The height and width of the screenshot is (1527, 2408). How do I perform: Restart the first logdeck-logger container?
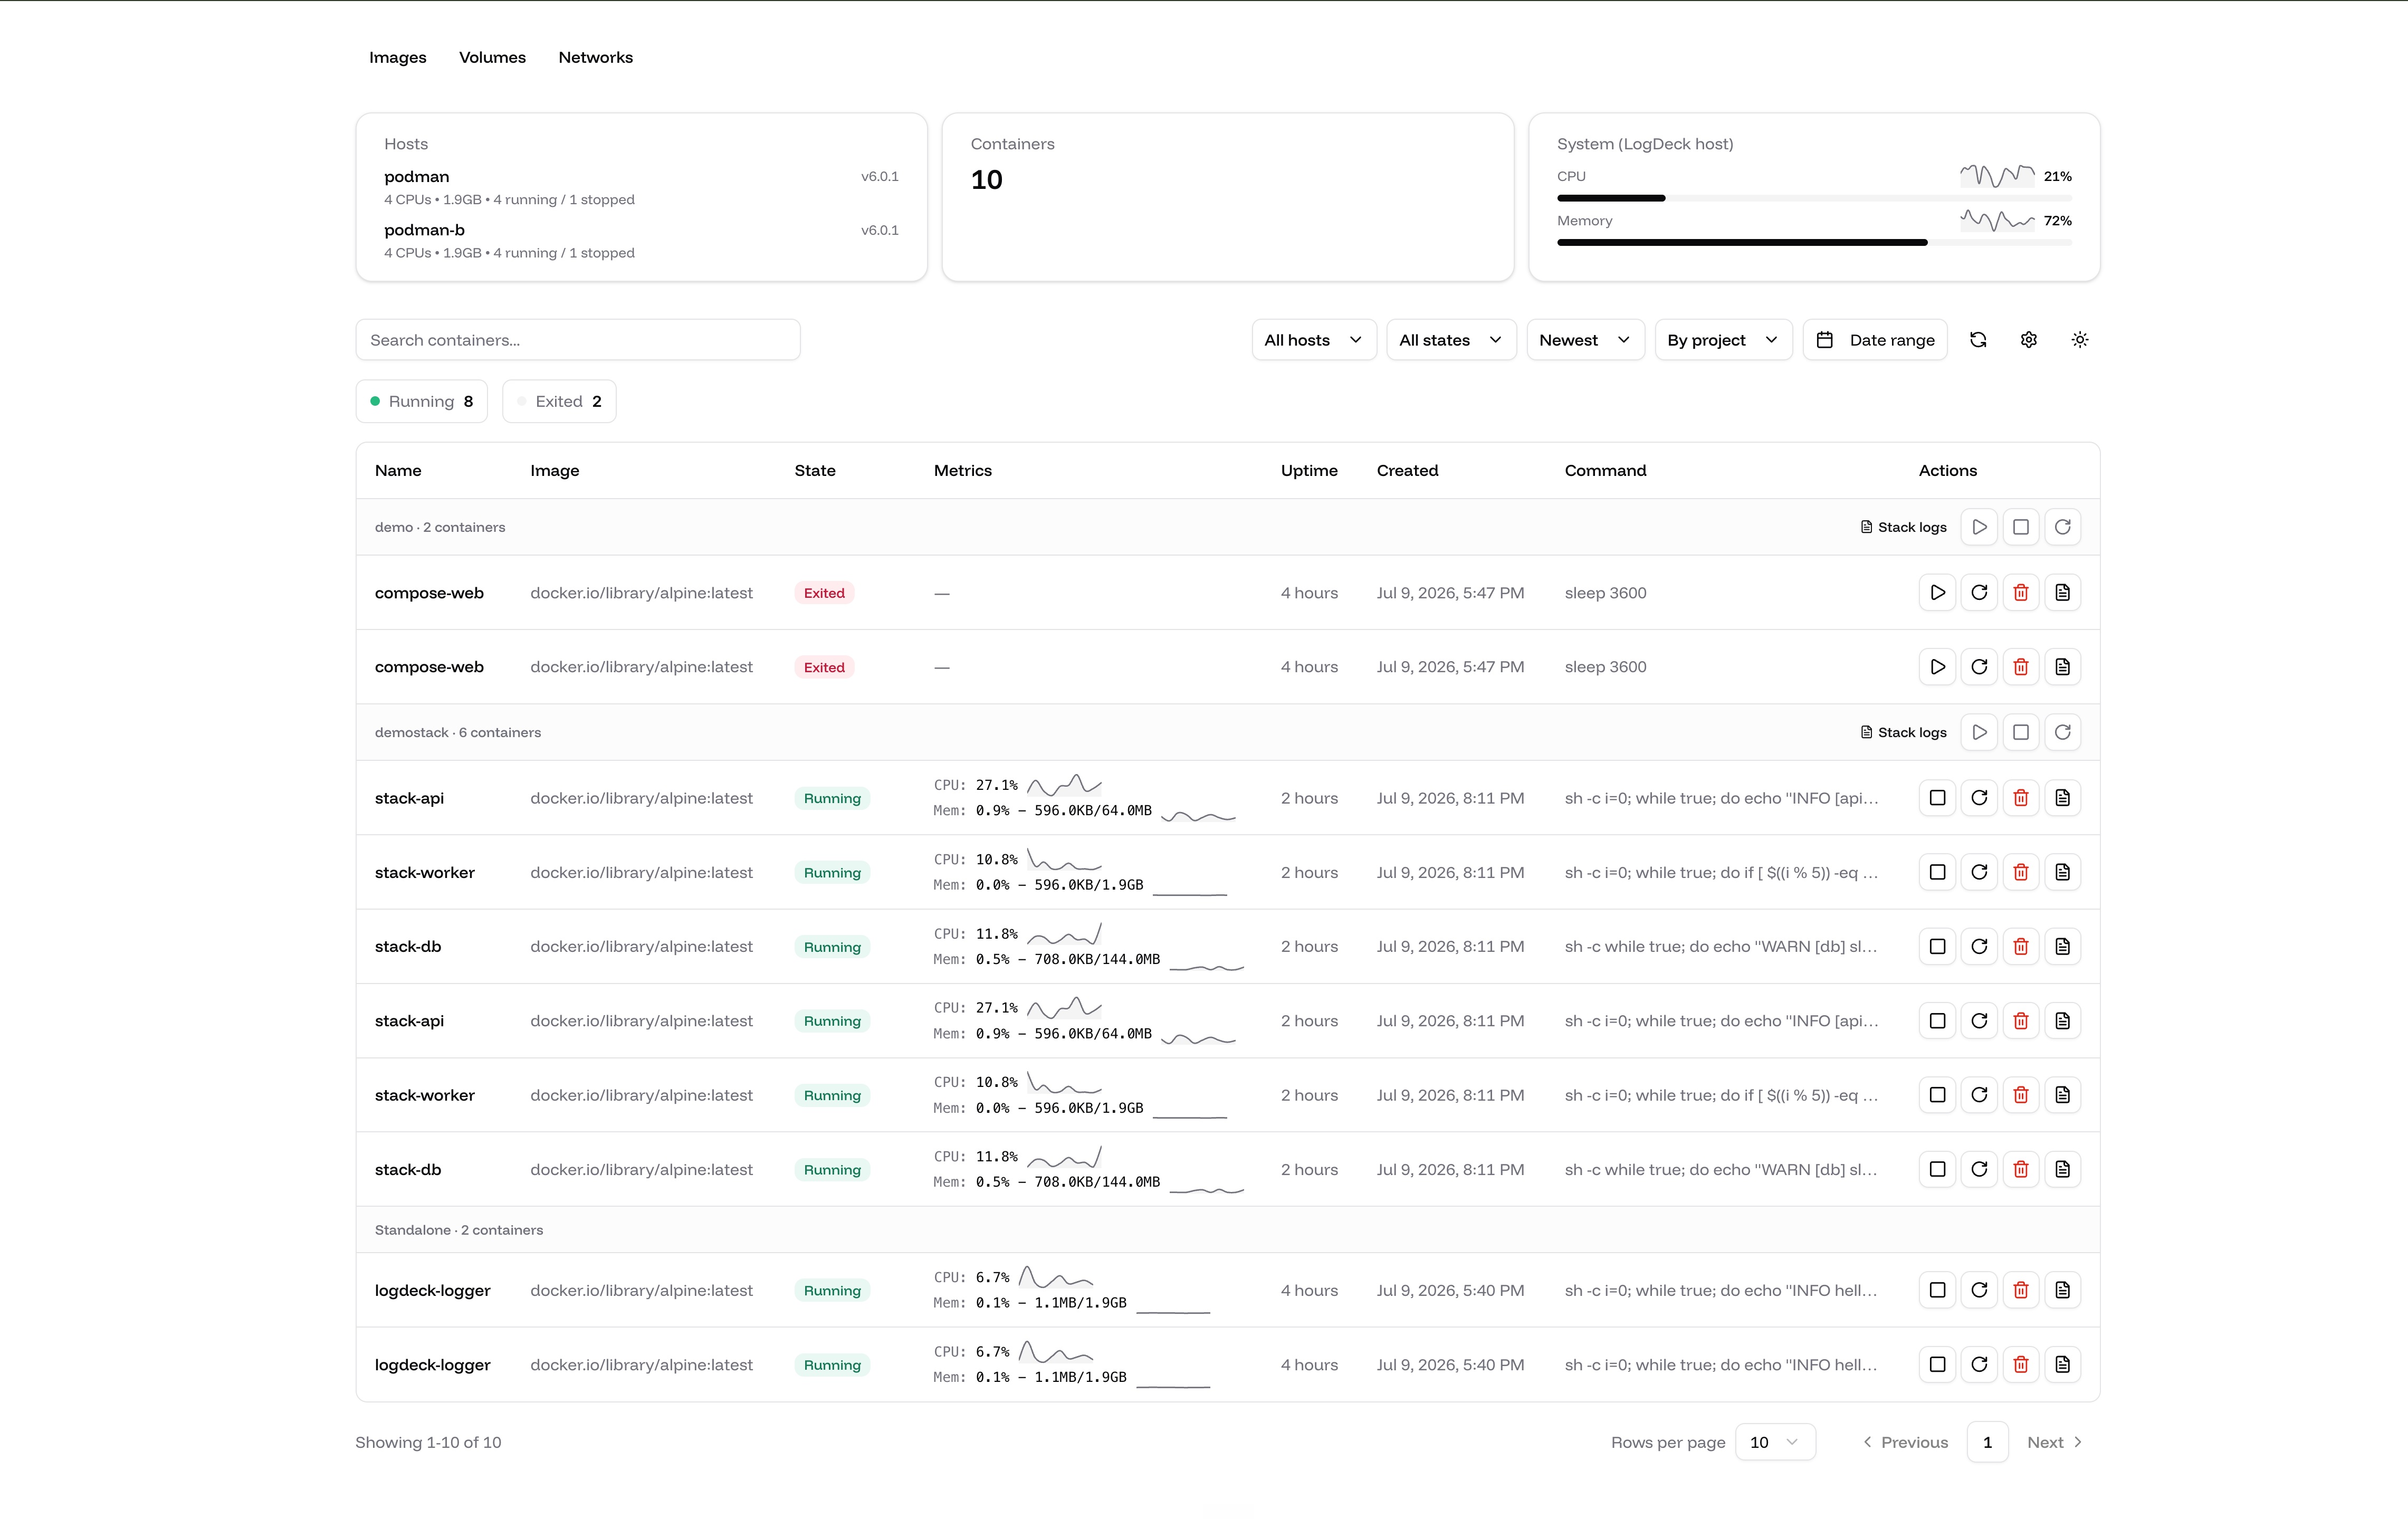tap(1979, 1290)
